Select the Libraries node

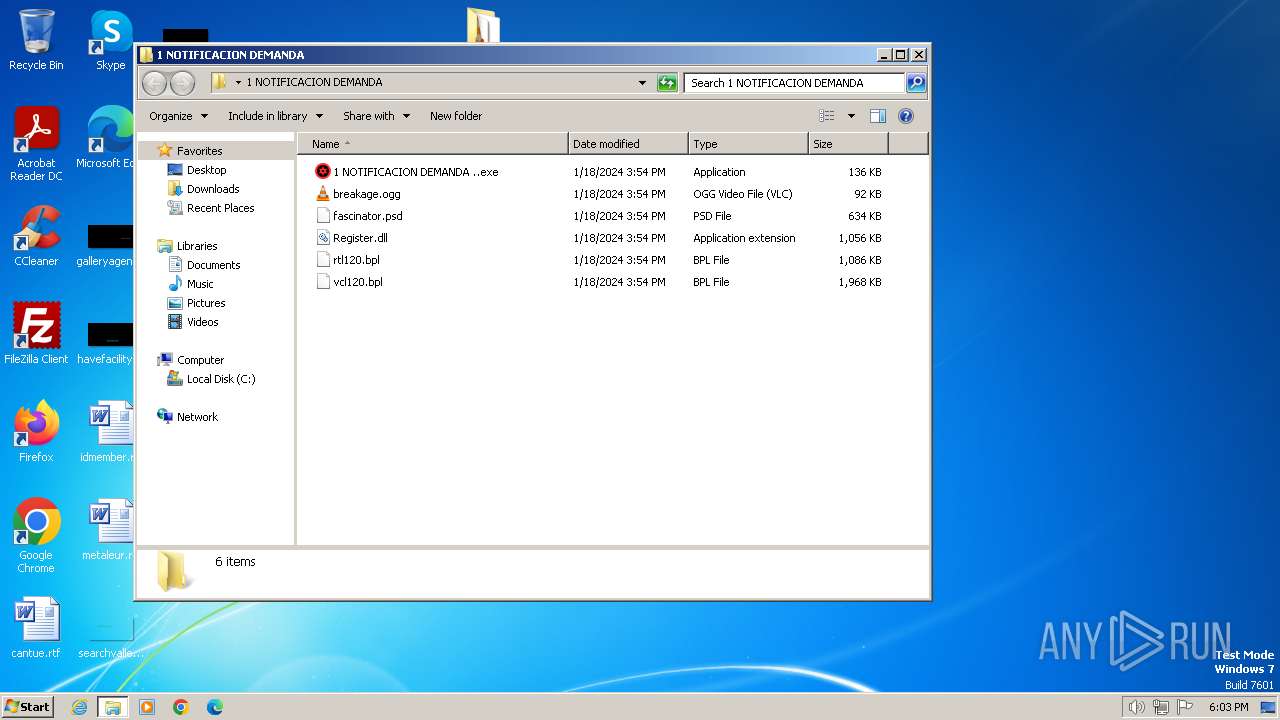197,246
